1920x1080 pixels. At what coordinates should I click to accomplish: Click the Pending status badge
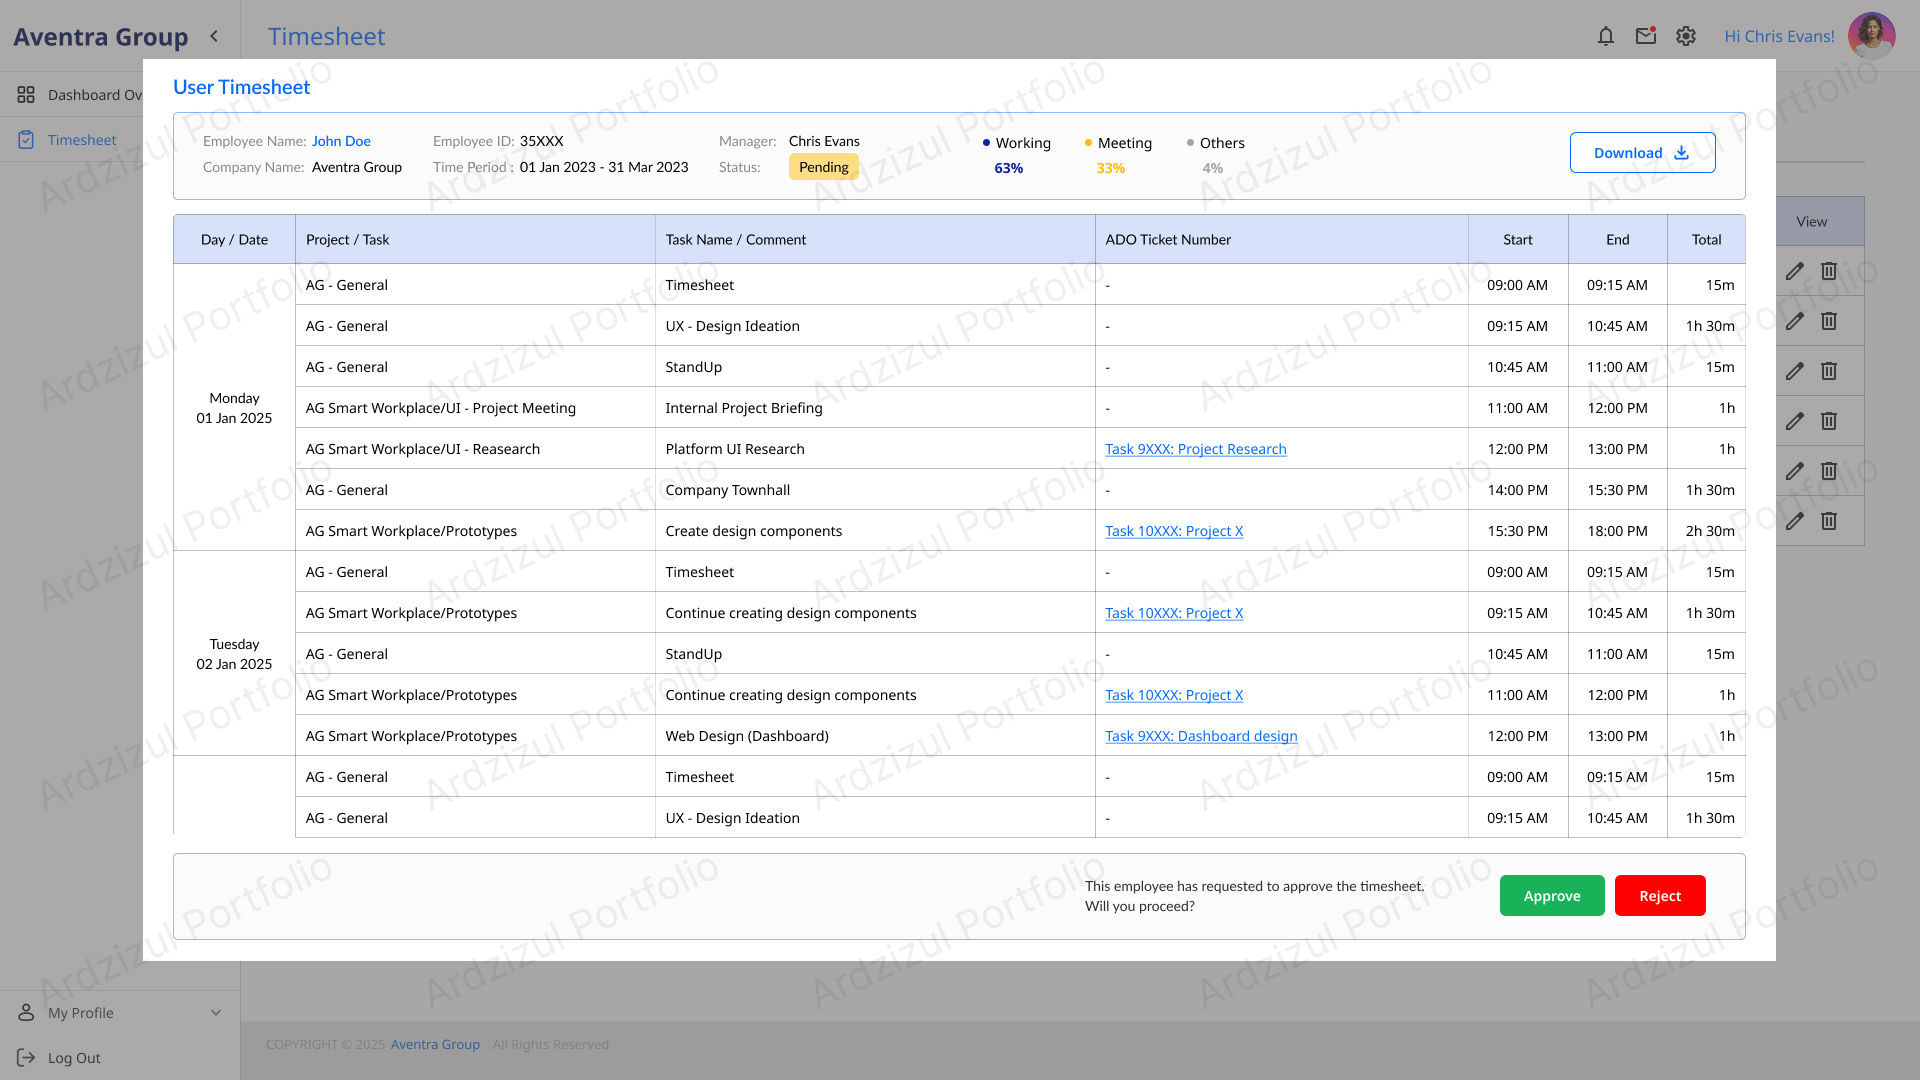(x=824, y=167)
